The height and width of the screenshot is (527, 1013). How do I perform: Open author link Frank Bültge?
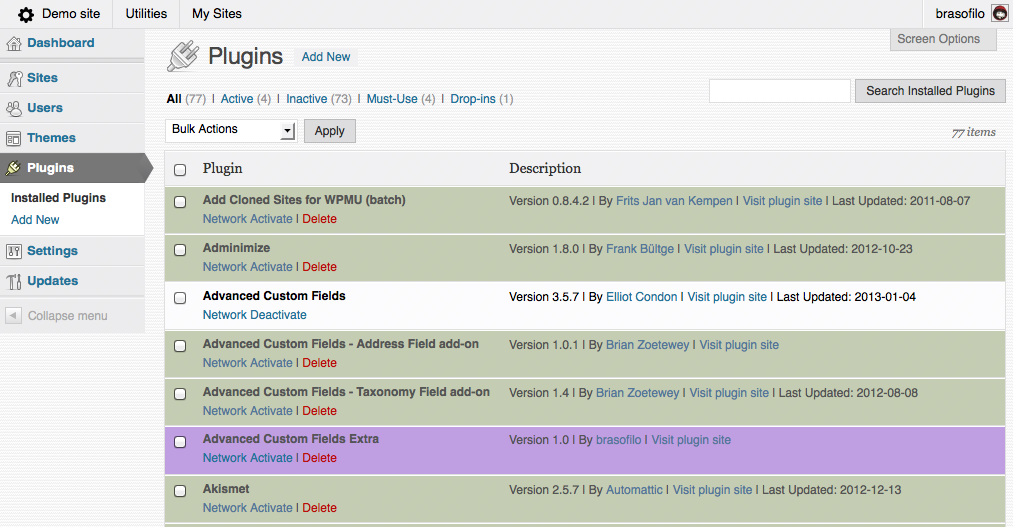coord(640,249)
